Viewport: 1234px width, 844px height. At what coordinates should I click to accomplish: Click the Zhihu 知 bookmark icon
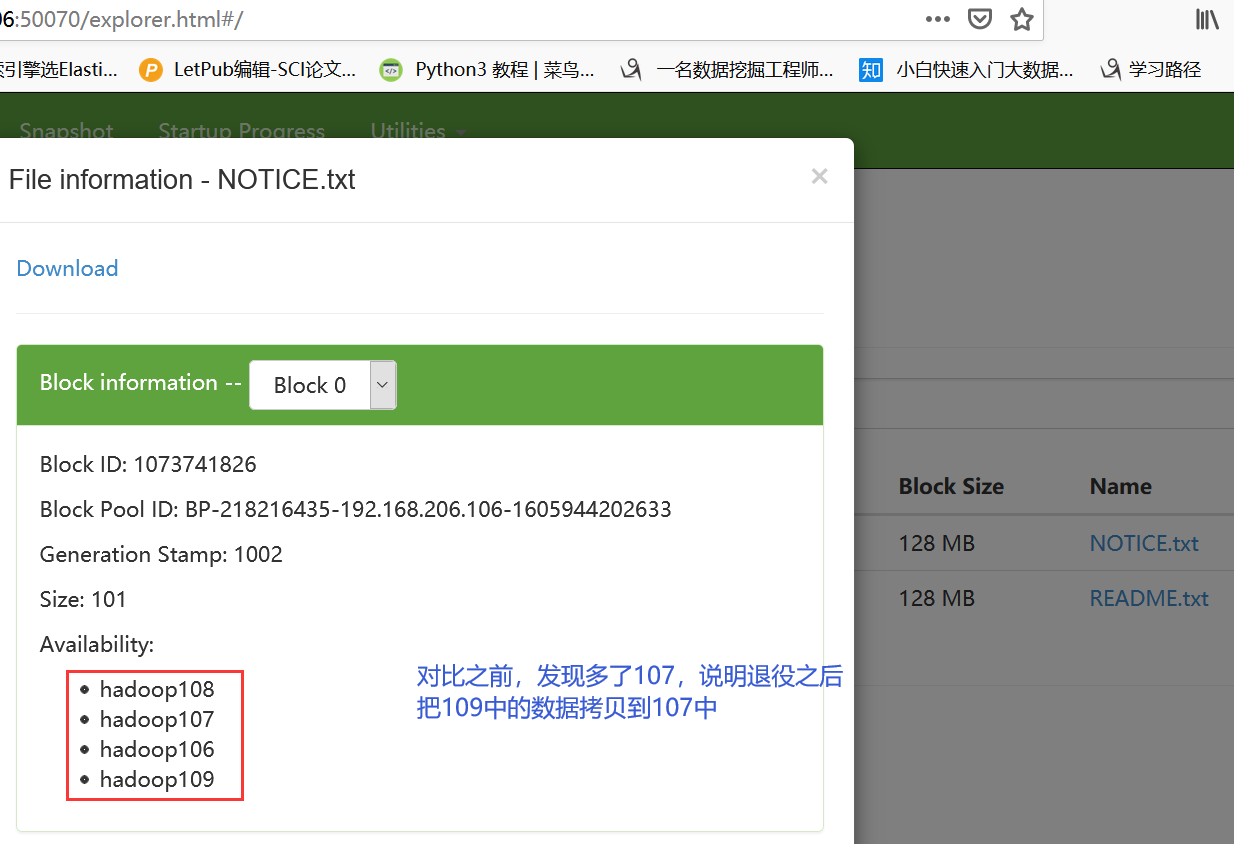pyautogui.click(x=870, y=69)
